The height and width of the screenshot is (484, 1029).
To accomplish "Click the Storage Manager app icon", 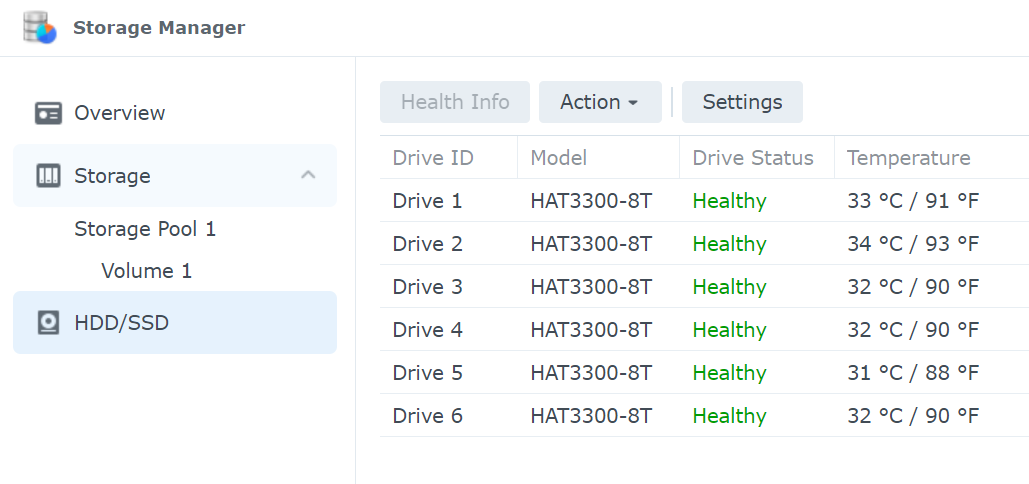I will [39, 28].
